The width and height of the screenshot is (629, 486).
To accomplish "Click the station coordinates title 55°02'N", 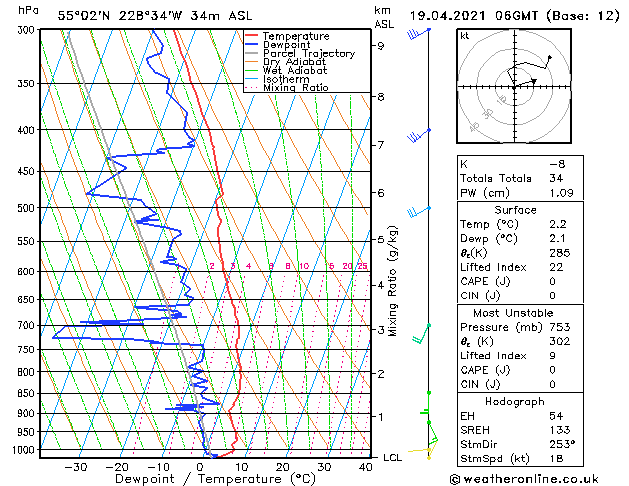I will (x=155, y=16).
